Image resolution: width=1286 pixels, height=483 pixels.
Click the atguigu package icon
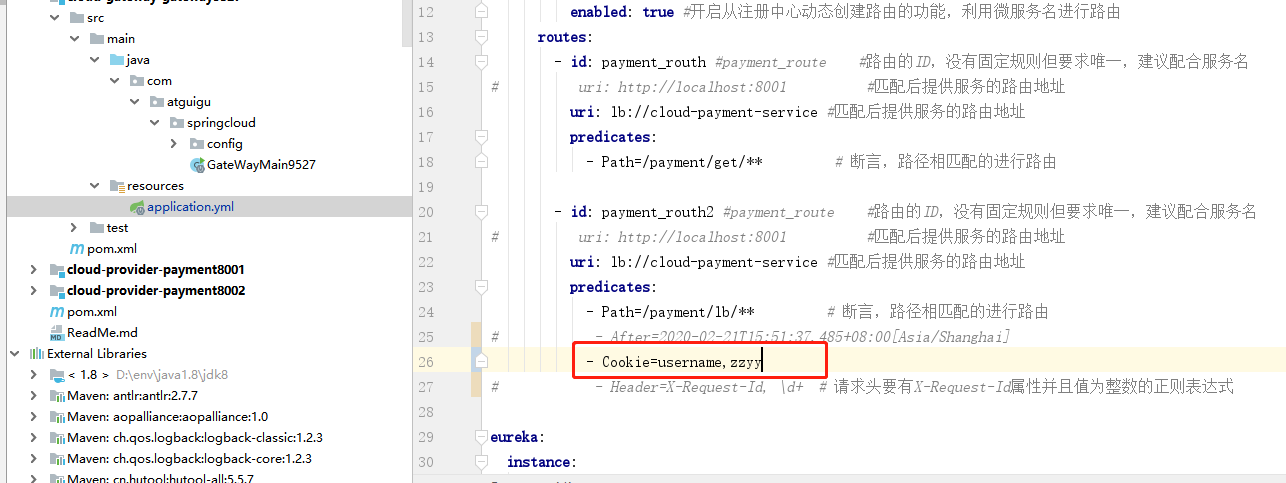pyautogui.click(x=157, y=102)
